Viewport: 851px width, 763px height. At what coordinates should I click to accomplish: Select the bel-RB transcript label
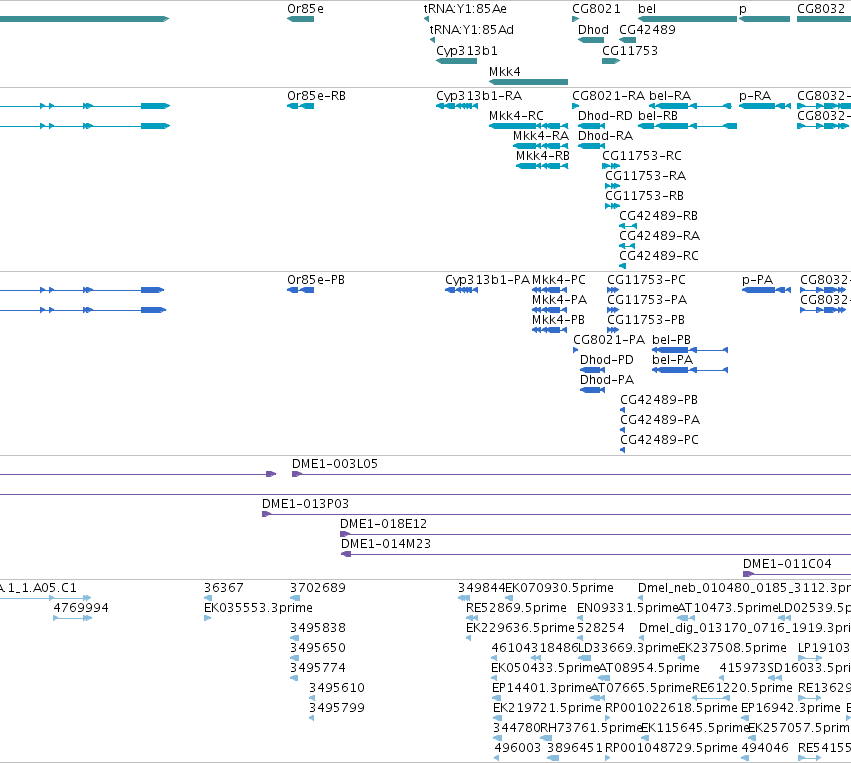click(x=658, y=116)
